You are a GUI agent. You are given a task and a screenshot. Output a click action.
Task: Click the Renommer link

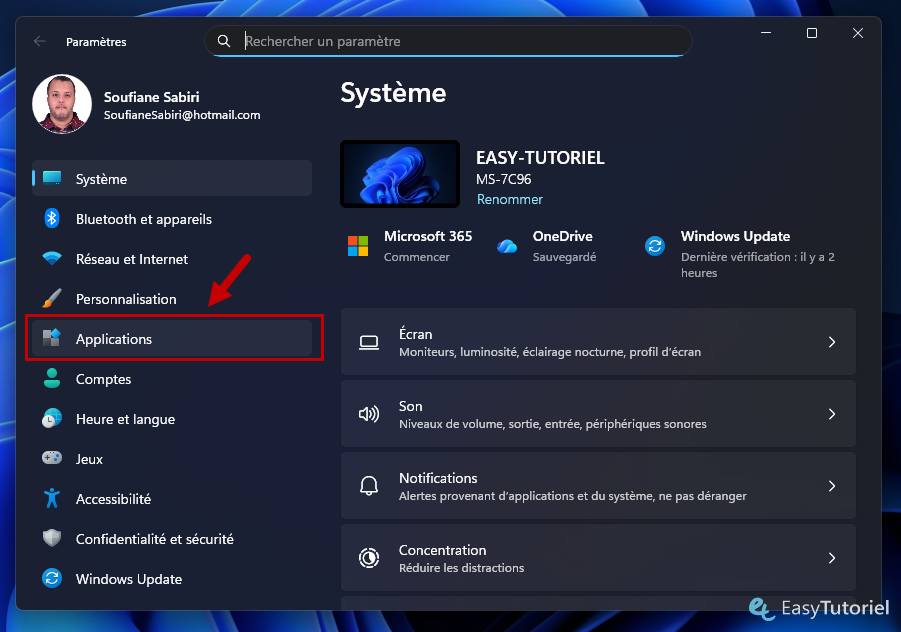[x=510, y=199]
